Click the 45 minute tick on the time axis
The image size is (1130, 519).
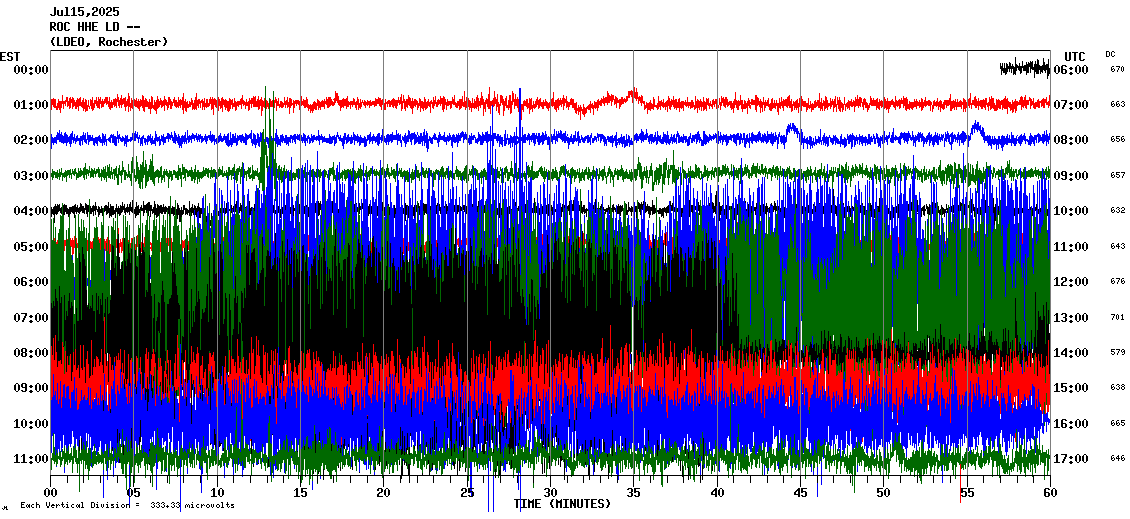[800, 493]
